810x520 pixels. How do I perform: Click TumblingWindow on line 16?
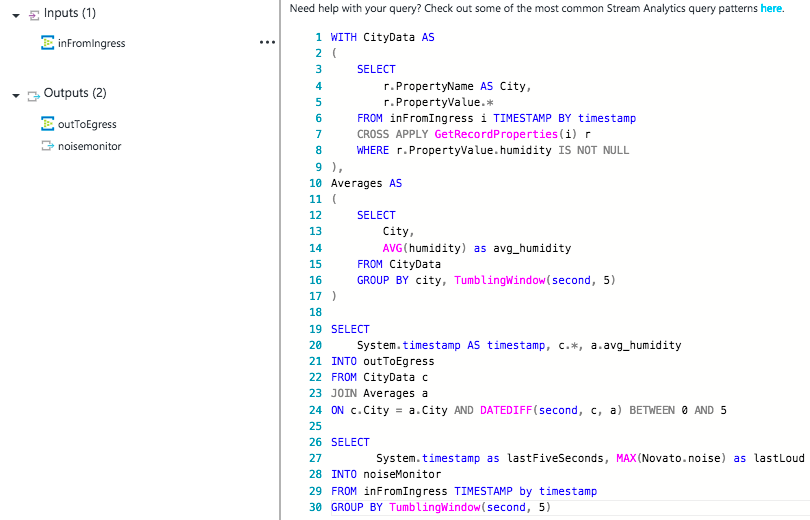pos(500,280)
